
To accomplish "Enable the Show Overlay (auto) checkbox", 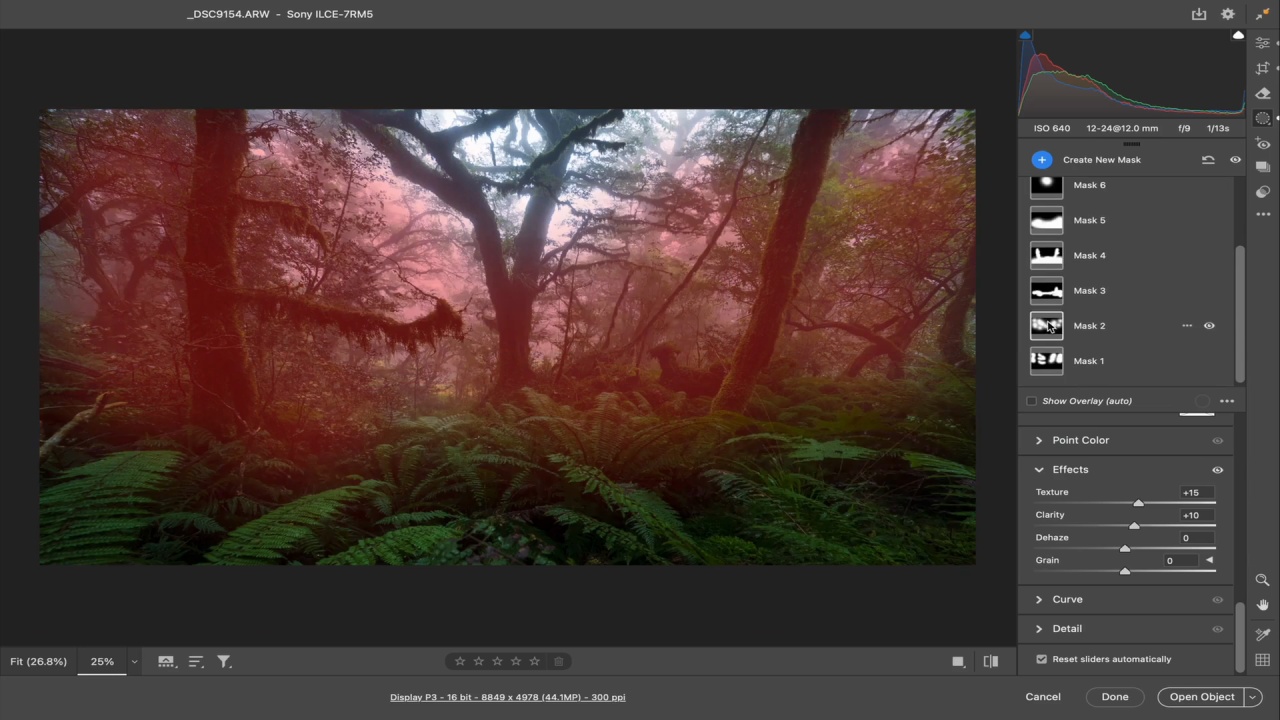I will [x=1031, y=401].
